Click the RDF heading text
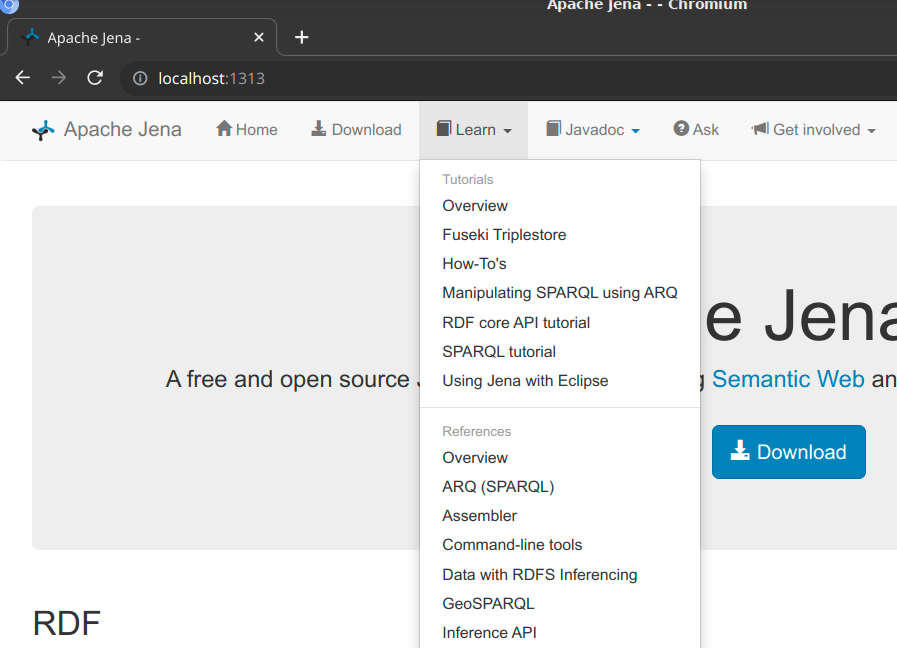The height and width of the screenshot is (648, 897). [66, 623]
